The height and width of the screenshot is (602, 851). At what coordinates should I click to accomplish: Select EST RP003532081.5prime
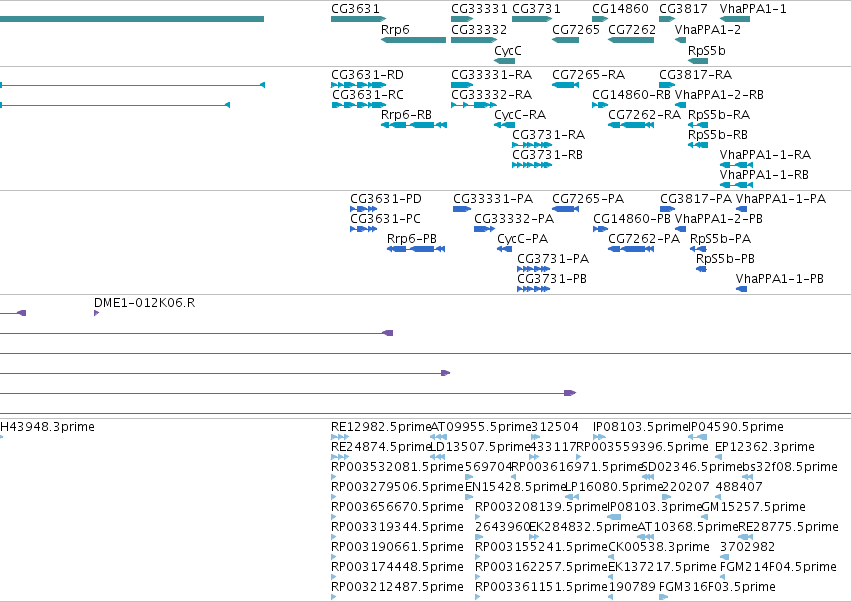pos(397,466)
